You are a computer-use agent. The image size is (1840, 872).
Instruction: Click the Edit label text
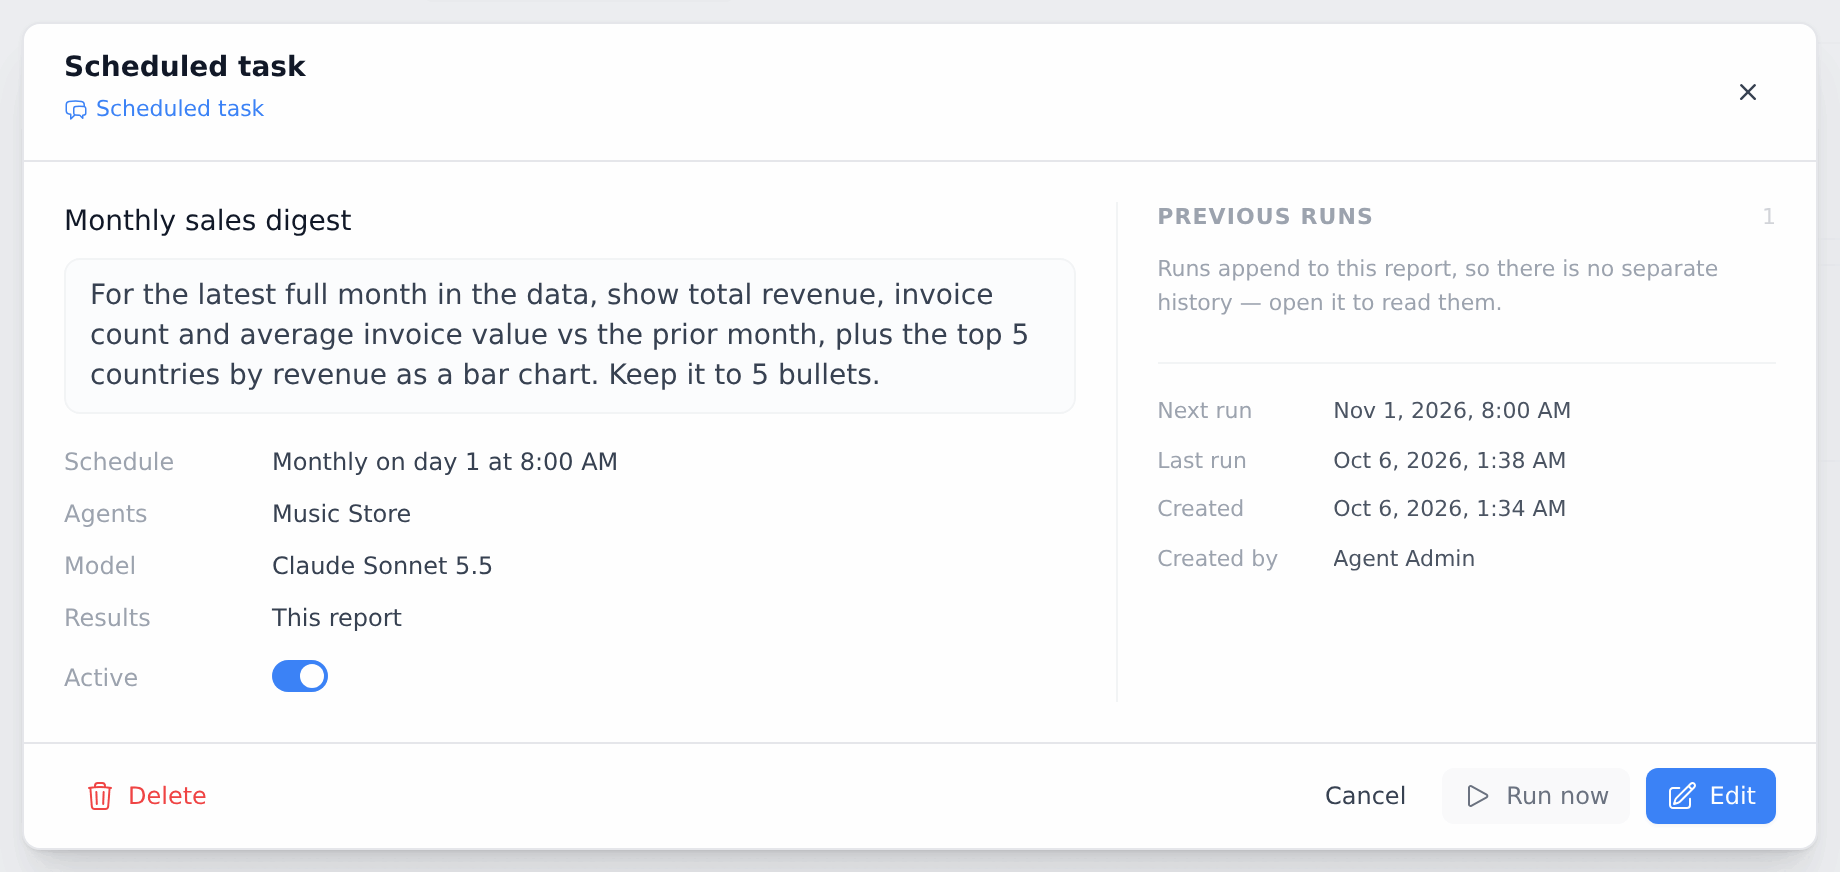1732,796
